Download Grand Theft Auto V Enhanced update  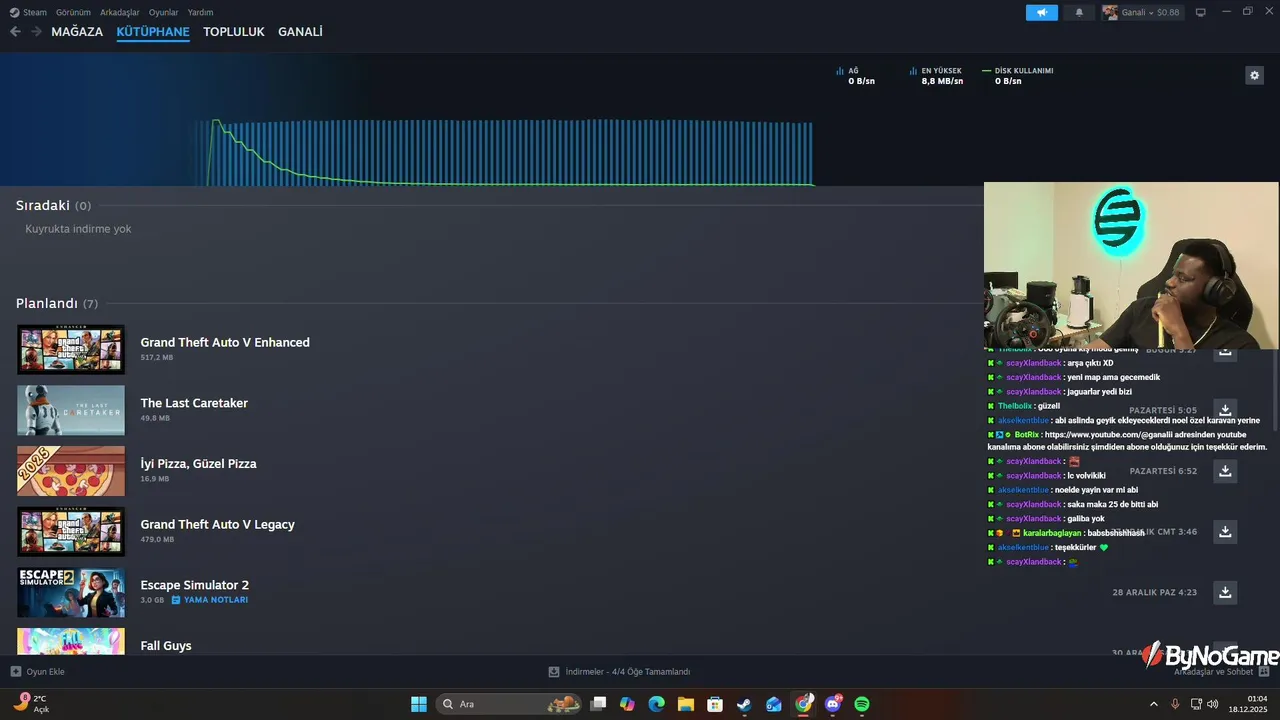tap(1225, 351)
